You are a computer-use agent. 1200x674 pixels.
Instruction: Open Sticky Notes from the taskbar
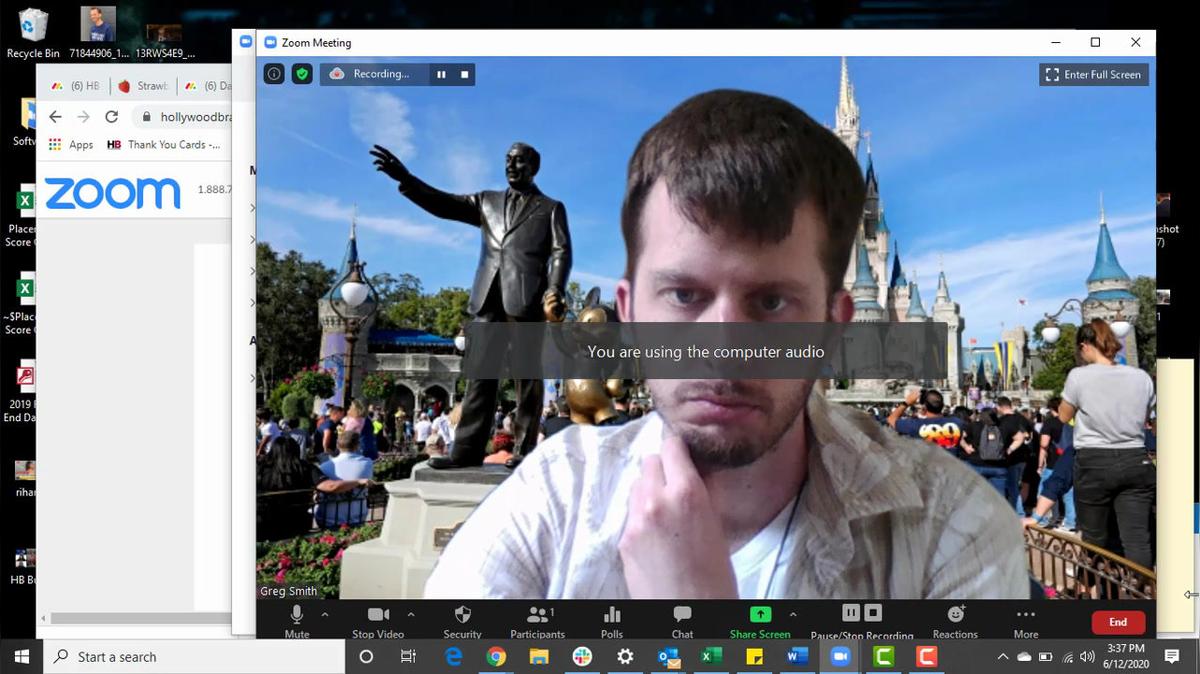[754, 657]
